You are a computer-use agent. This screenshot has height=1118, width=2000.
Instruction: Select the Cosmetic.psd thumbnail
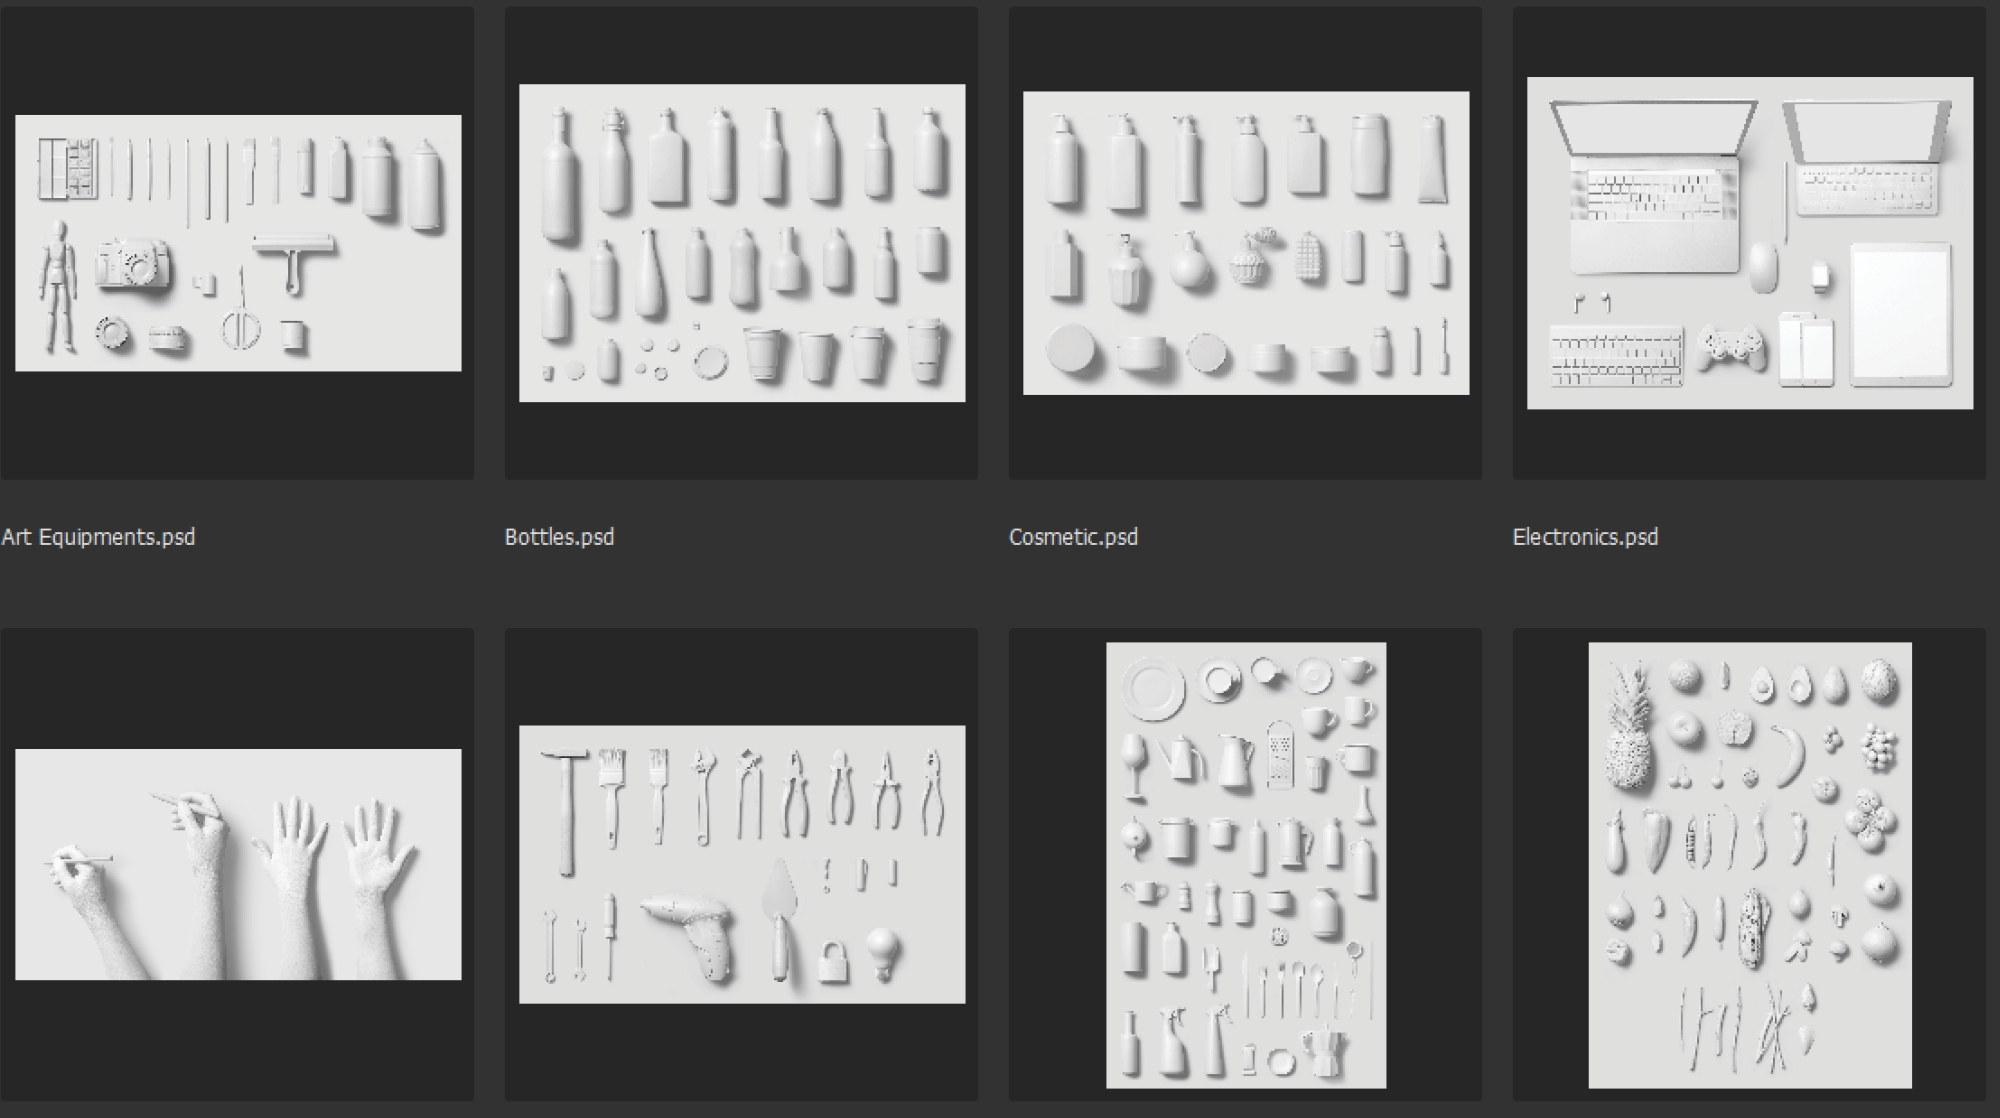1246,243
